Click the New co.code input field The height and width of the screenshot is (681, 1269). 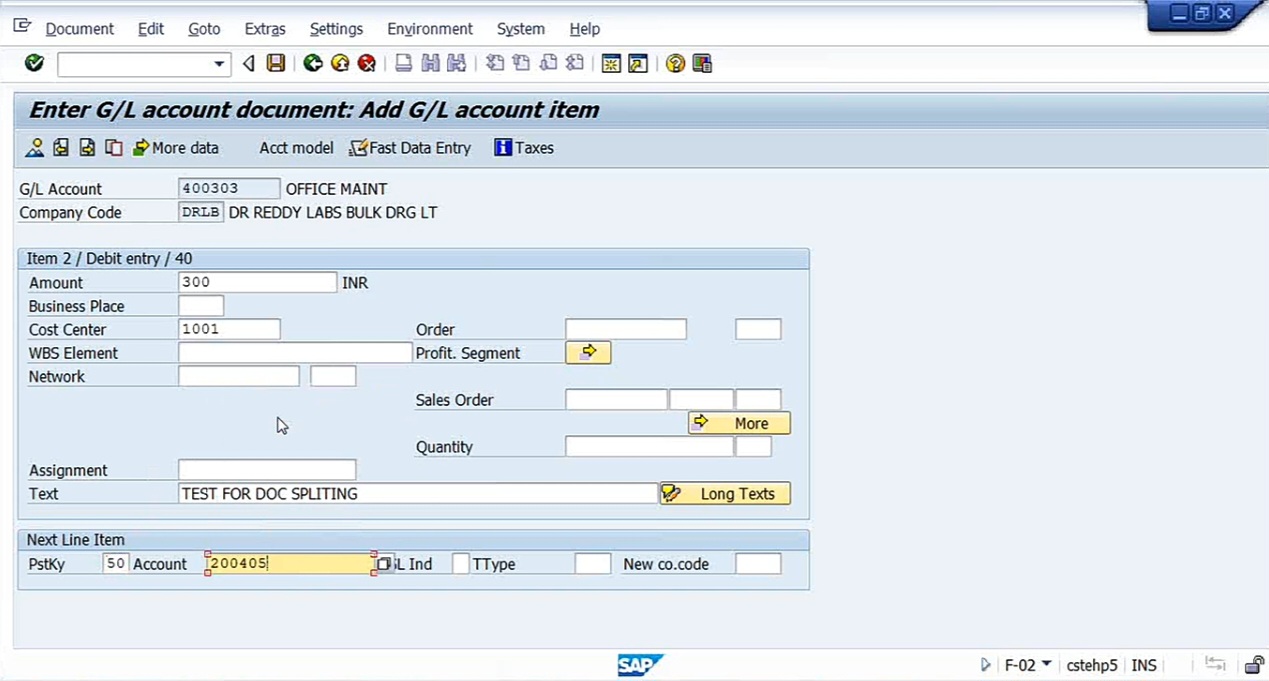(758, 564)
